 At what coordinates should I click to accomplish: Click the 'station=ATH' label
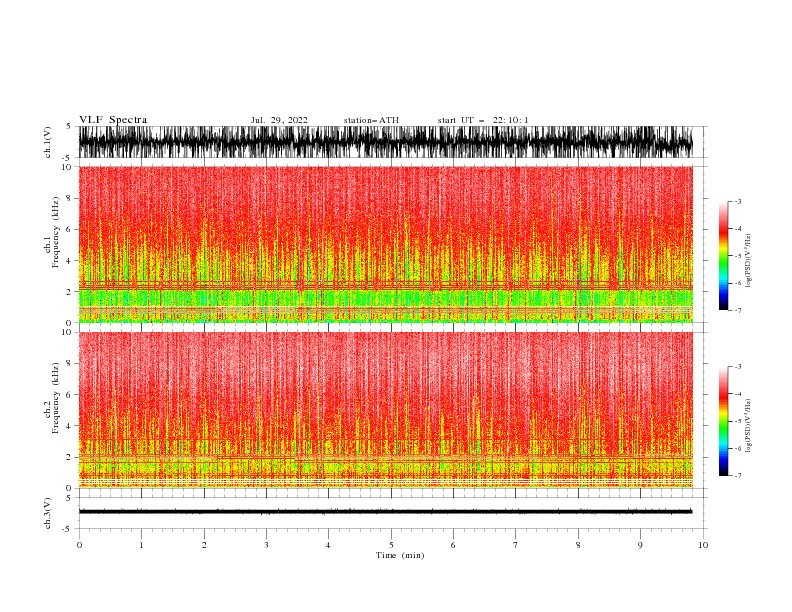point(371,120)
